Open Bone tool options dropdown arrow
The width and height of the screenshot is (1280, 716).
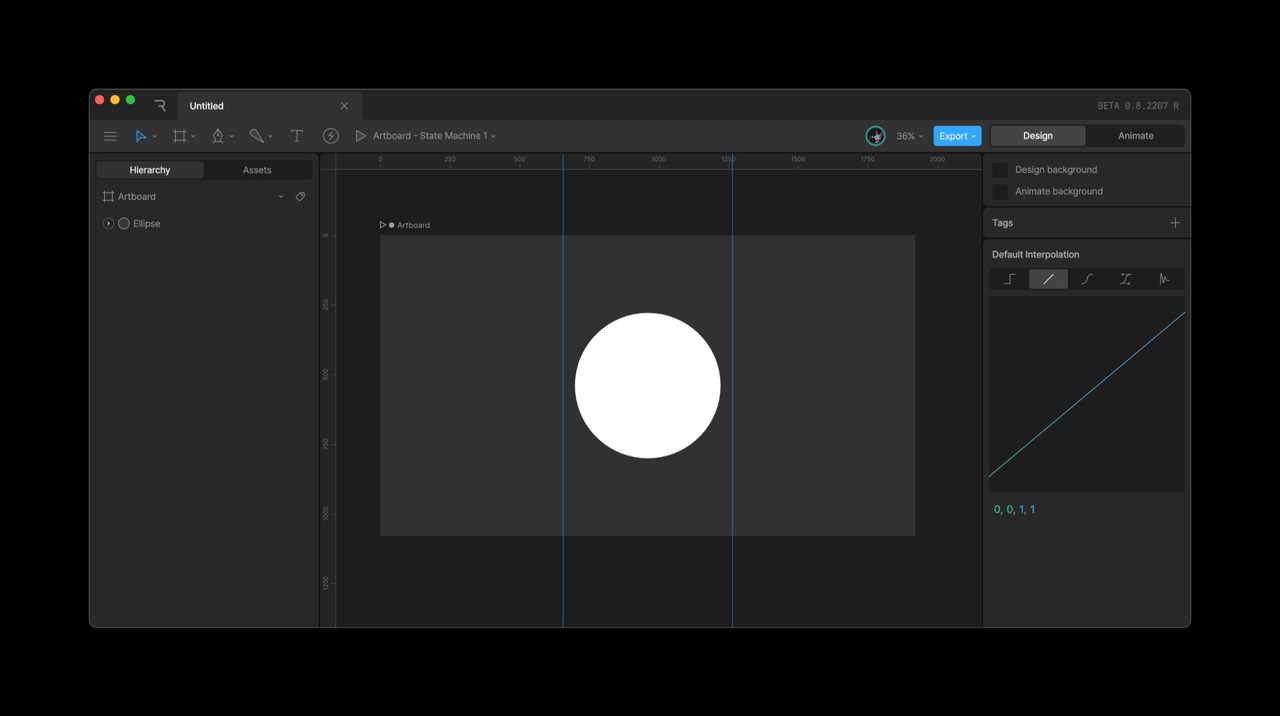click(270, 137)
